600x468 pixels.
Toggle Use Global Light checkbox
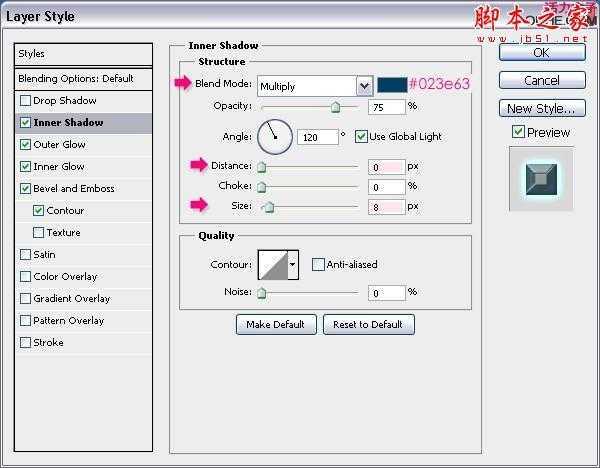[361, 136]
